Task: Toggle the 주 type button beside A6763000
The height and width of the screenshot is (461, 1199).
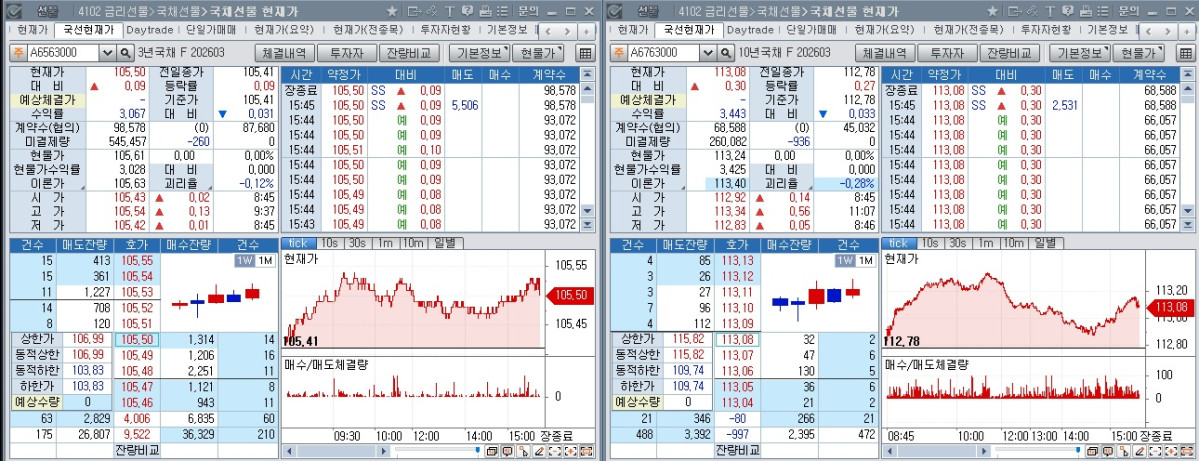Action: tap(618, 53)
